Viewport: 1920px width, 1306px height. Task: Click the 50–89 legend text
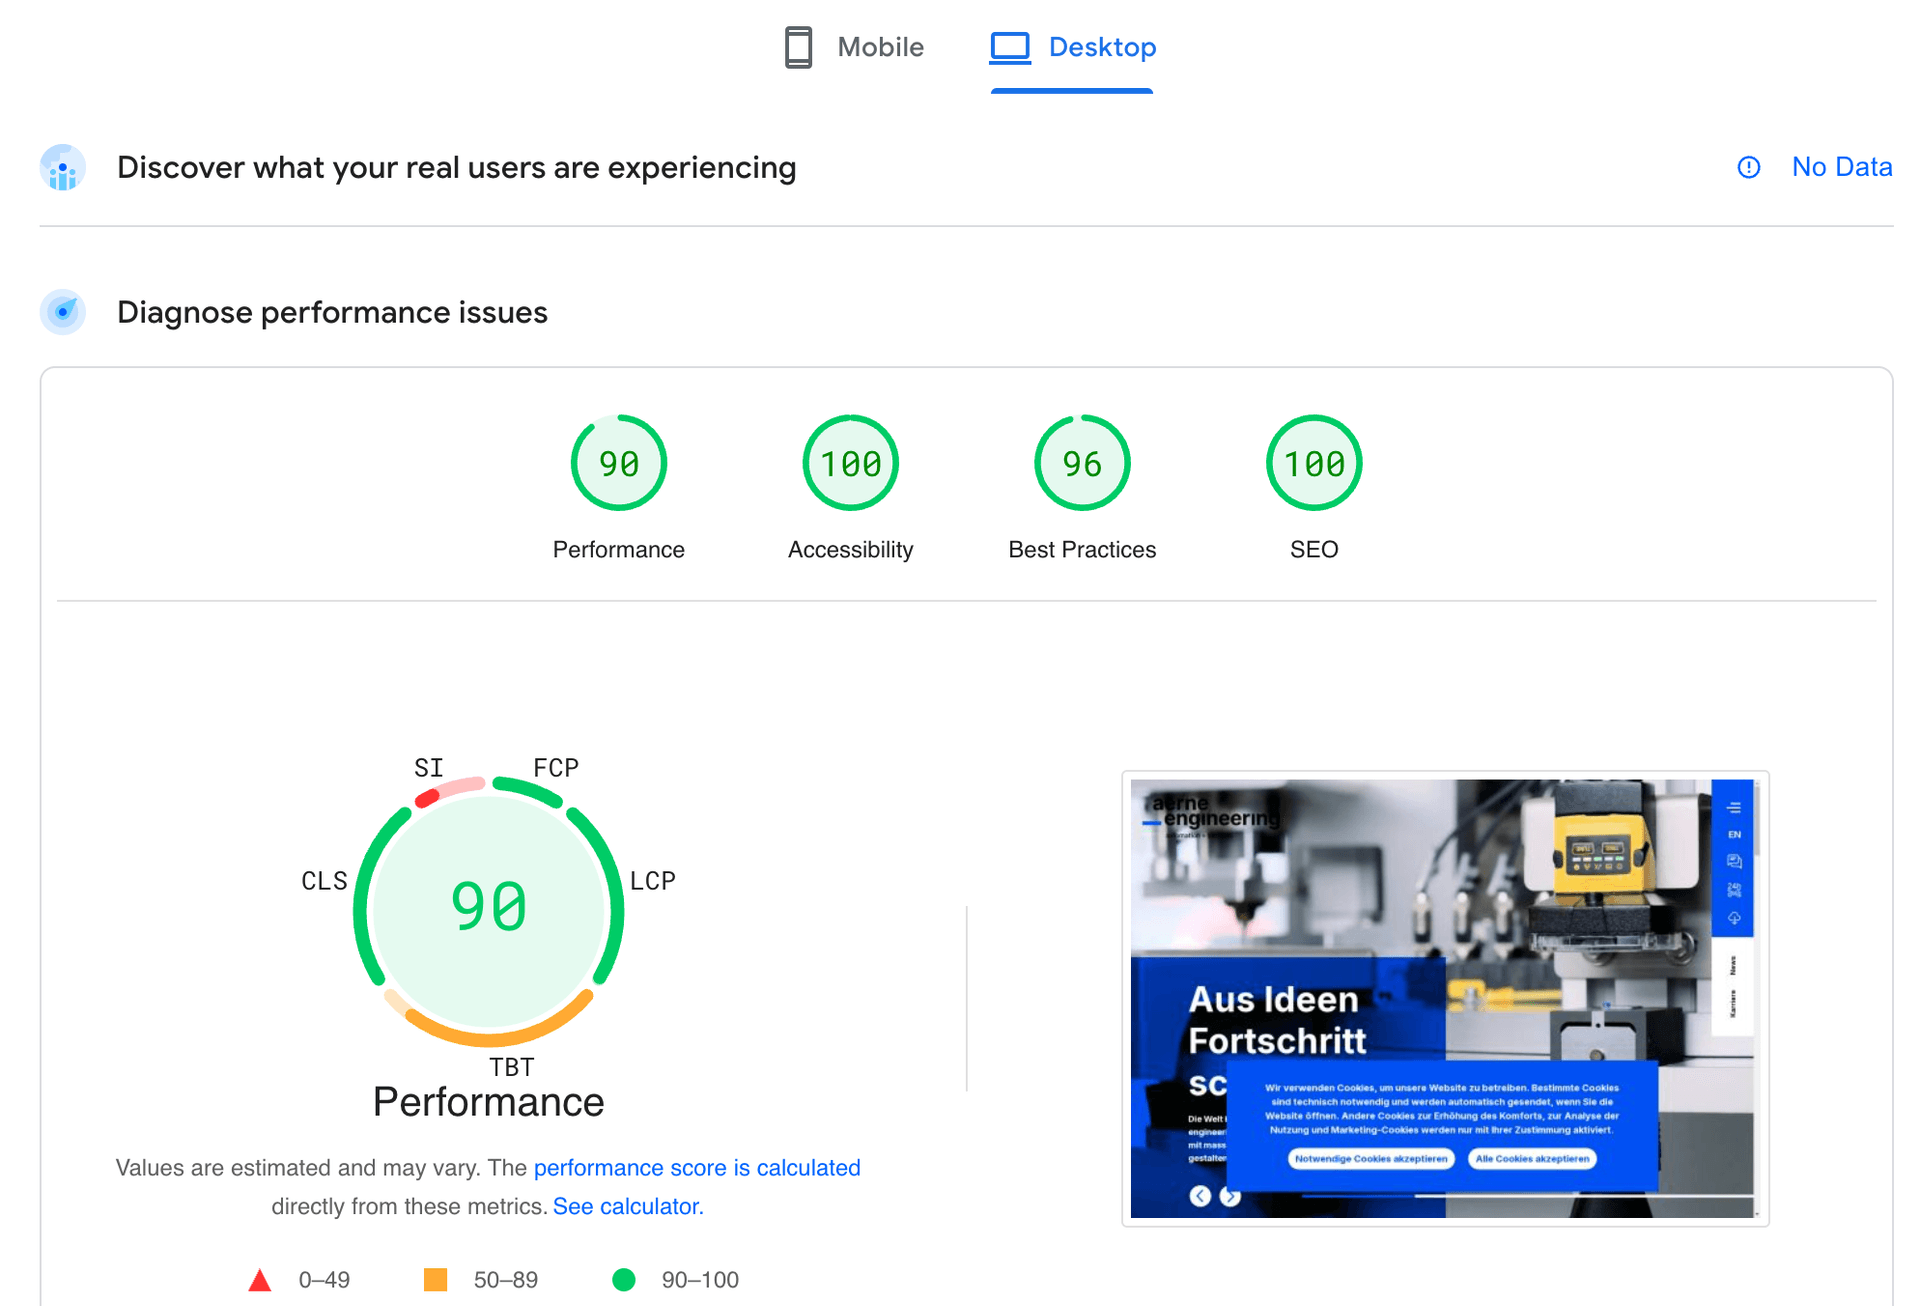pyautogui.click(x=506, y=1280)
